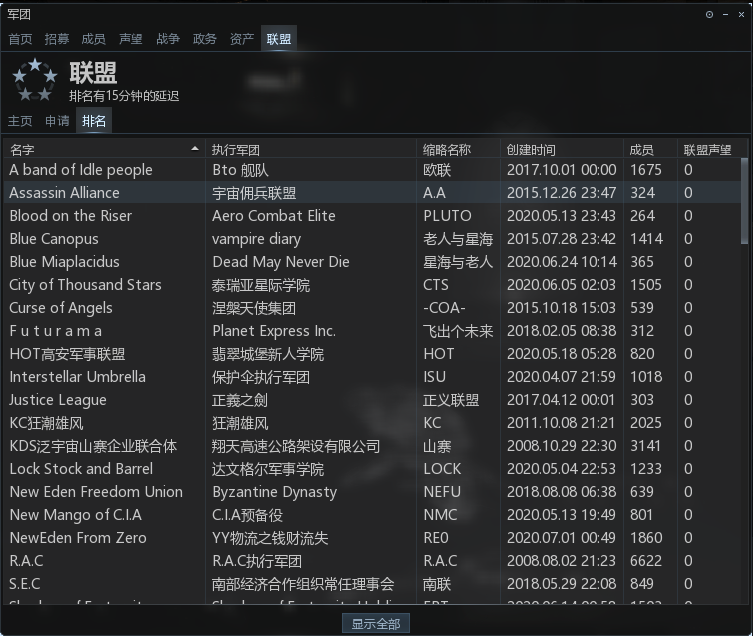Sort by 创建时间 column header

(x=531, y=150)
